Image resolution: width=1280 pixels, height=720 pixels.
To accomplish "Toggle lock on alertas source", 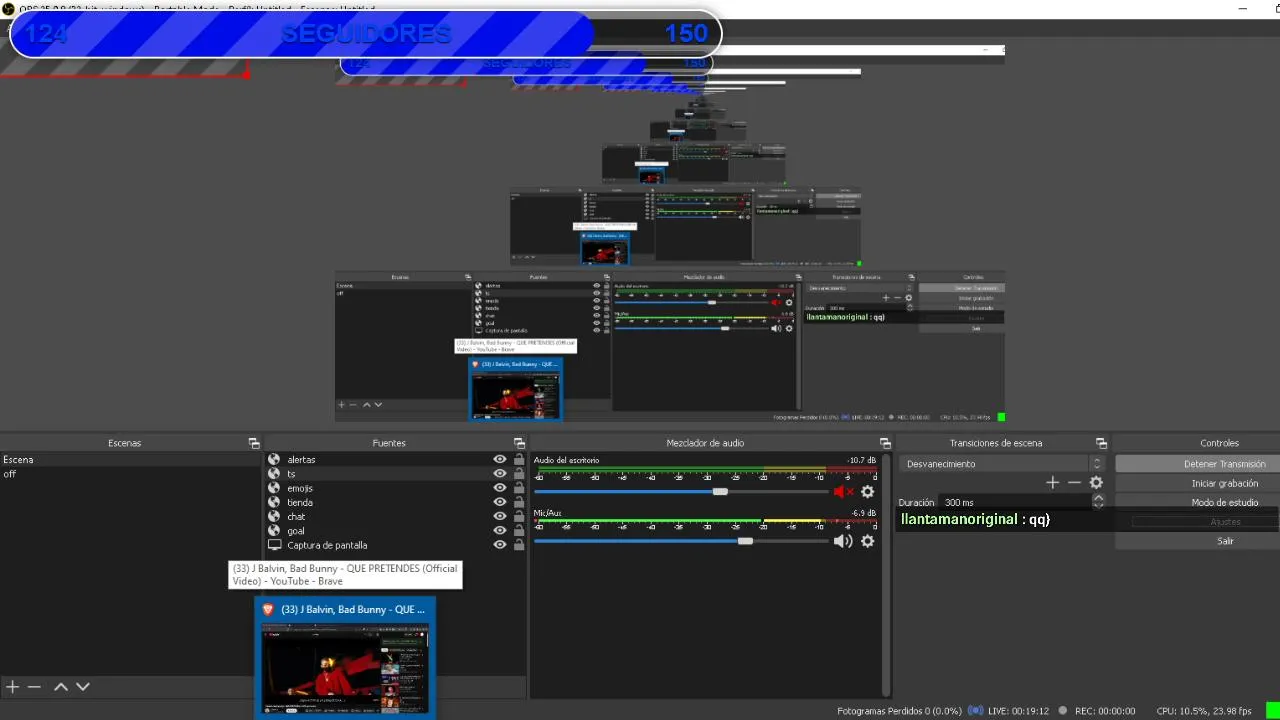I will pos(519,460).
